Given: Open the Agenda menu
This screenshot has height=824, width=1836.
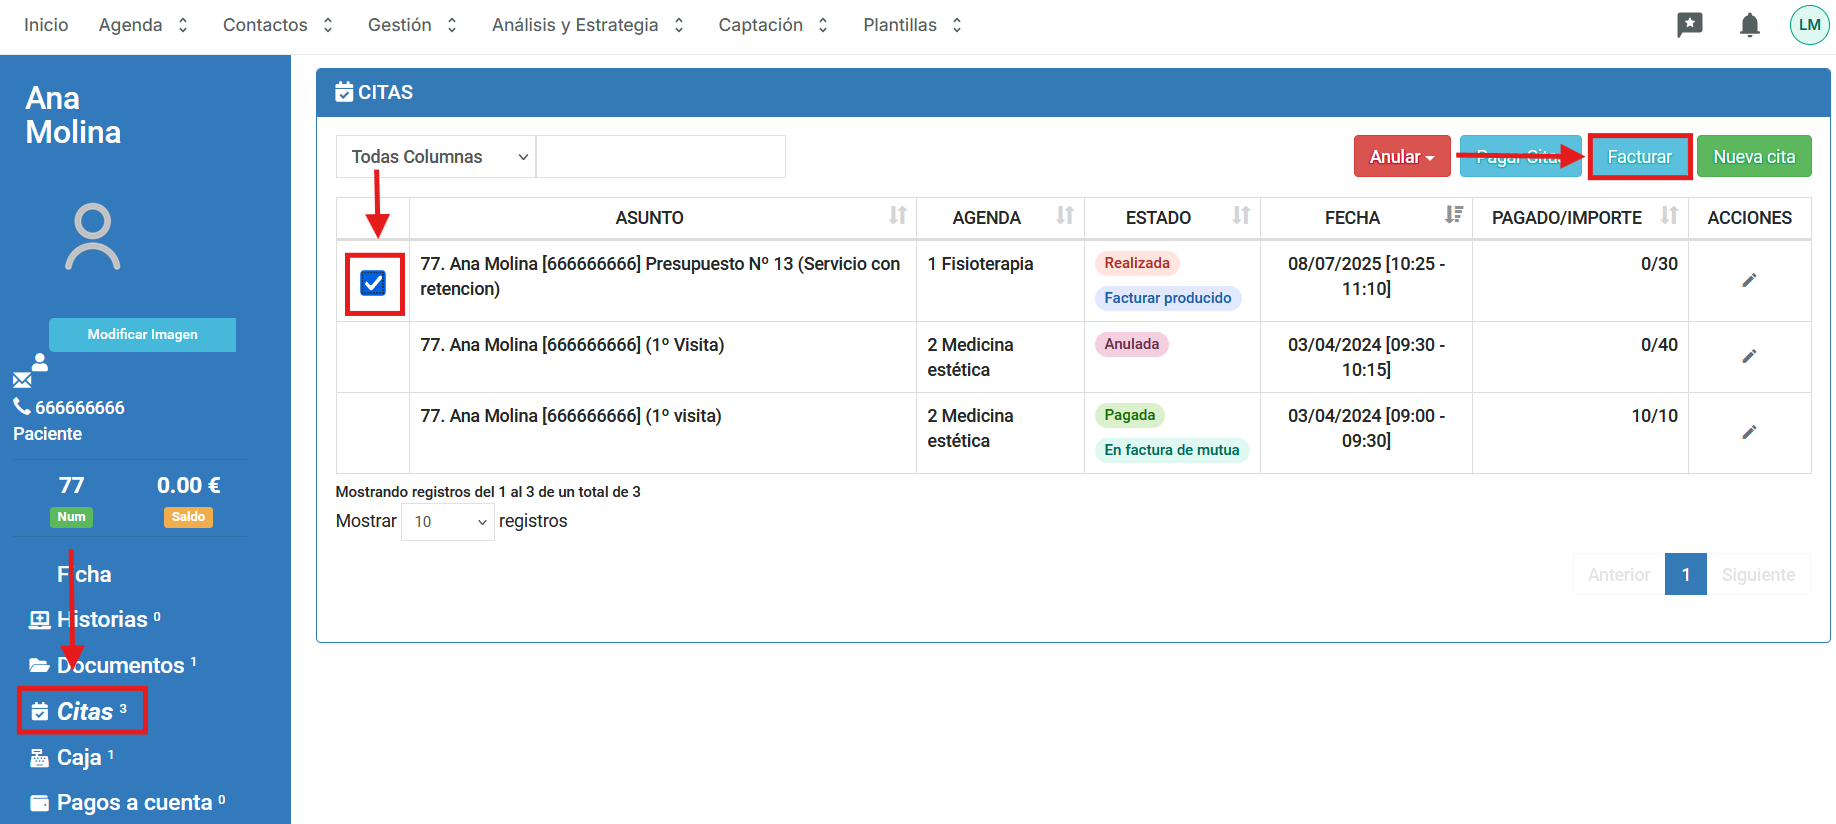Looking at the screenshot, I should tap(143, 25).
